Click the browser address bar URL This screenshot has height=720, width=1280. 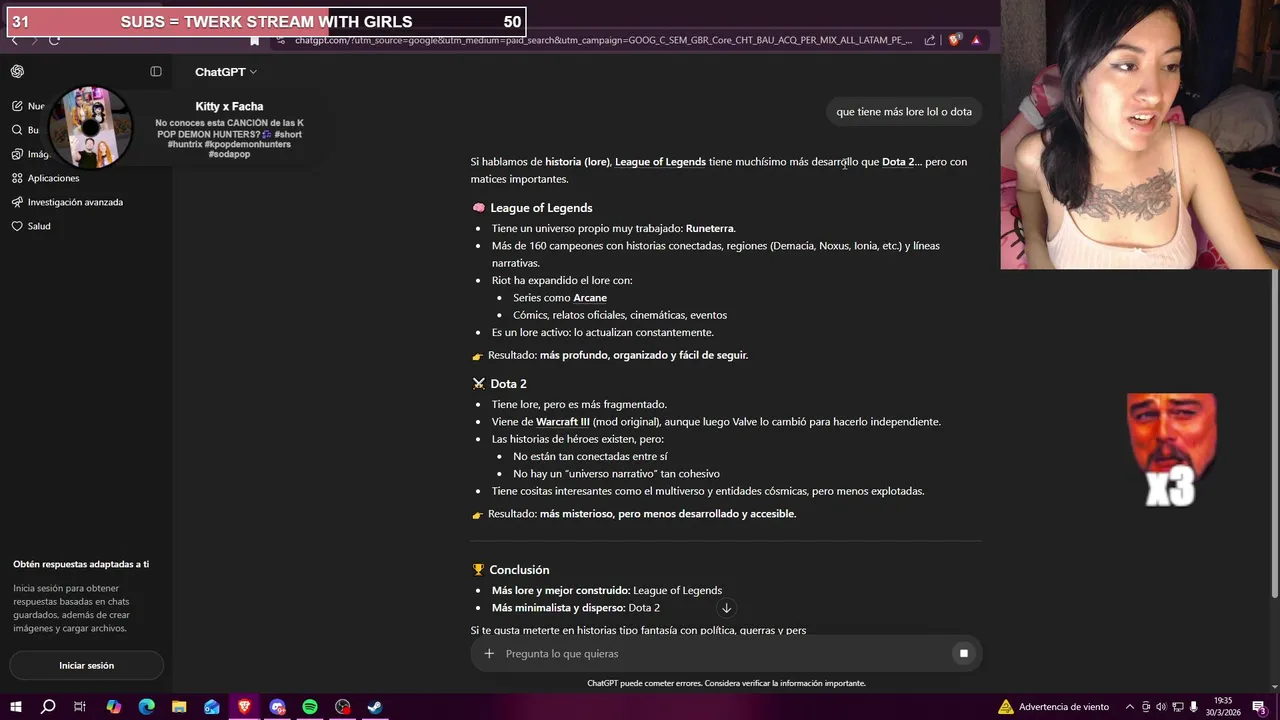coord(603,40)
